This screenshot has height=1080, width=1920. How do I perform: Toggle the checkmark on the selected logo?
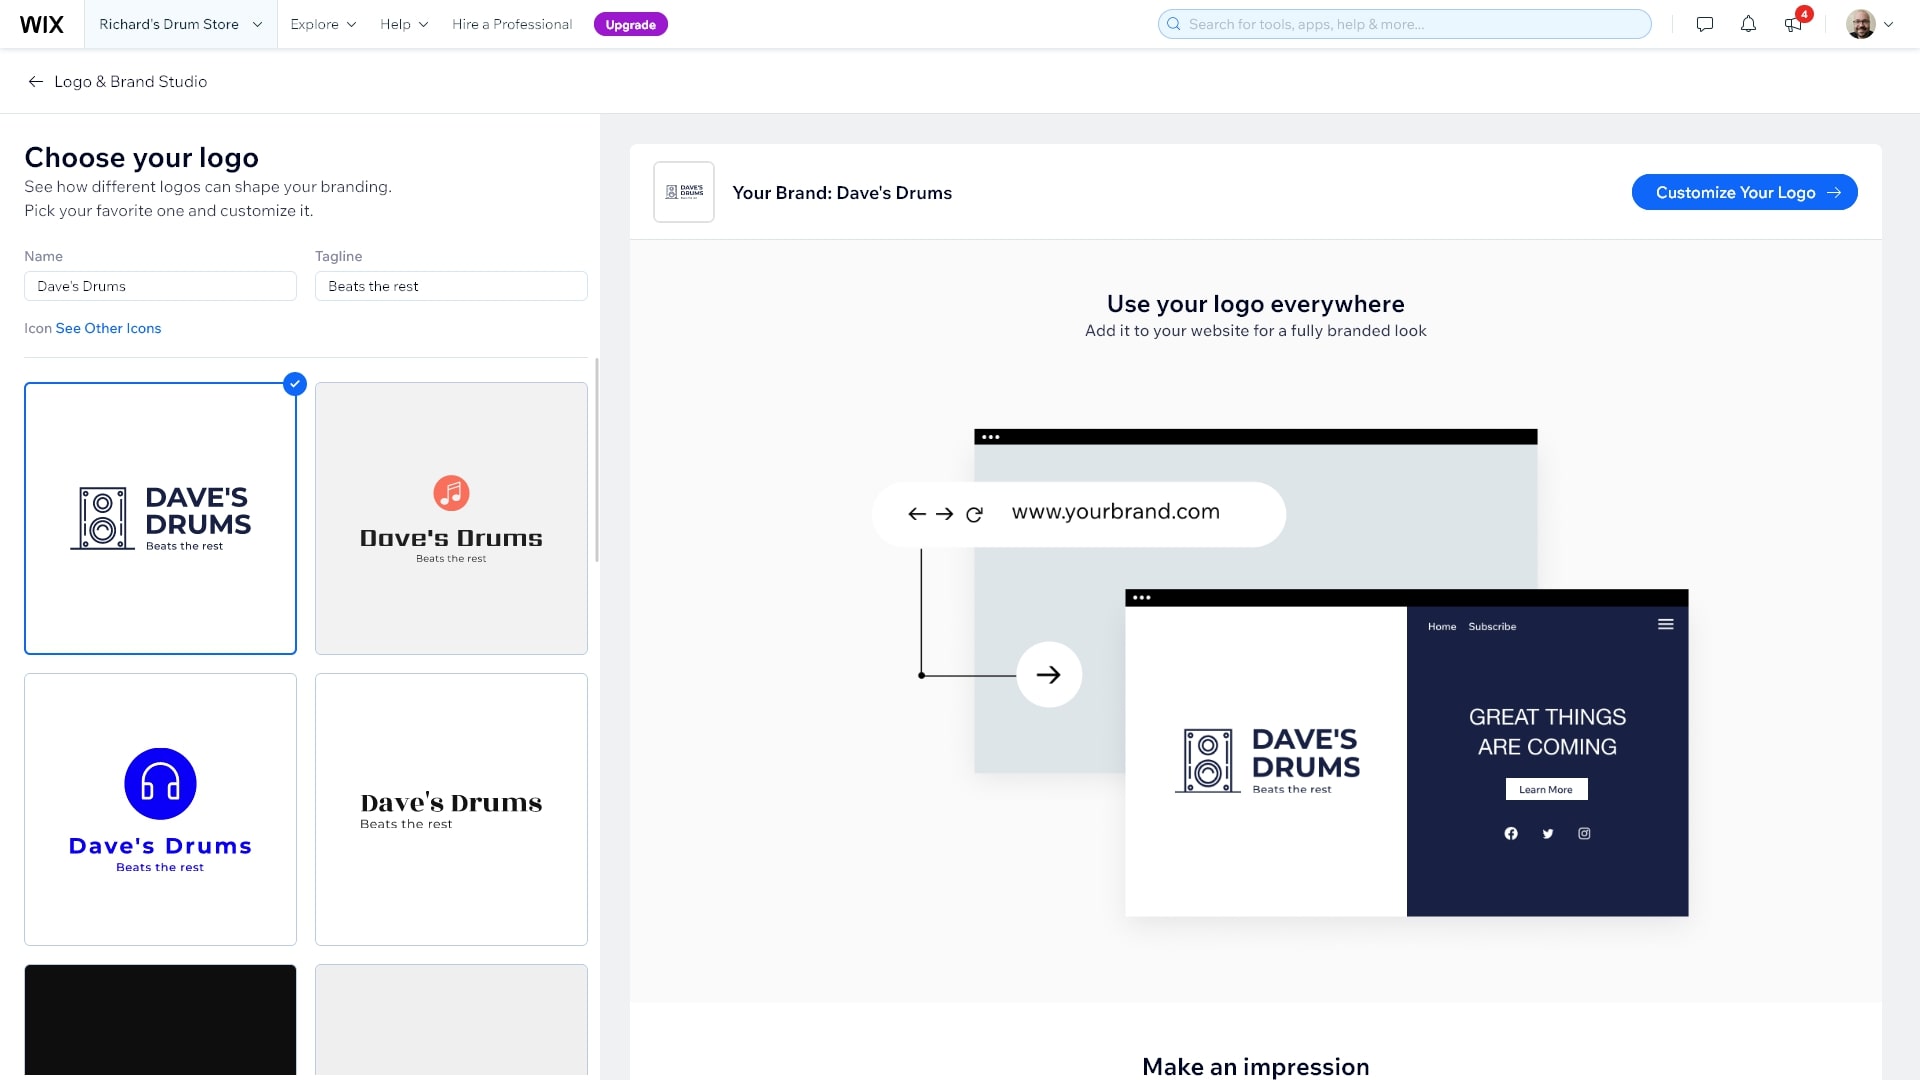click(x=295, y=384)
